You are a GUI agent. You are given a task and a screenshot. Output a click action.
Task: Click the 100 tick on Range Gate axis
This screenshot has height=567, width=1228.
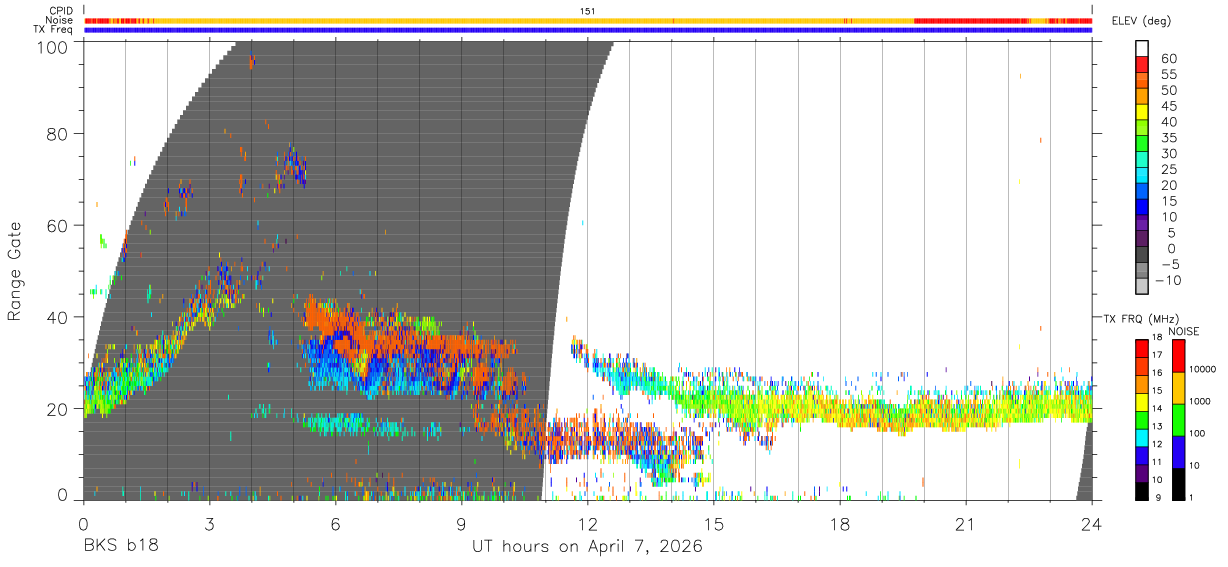[51, 46]
